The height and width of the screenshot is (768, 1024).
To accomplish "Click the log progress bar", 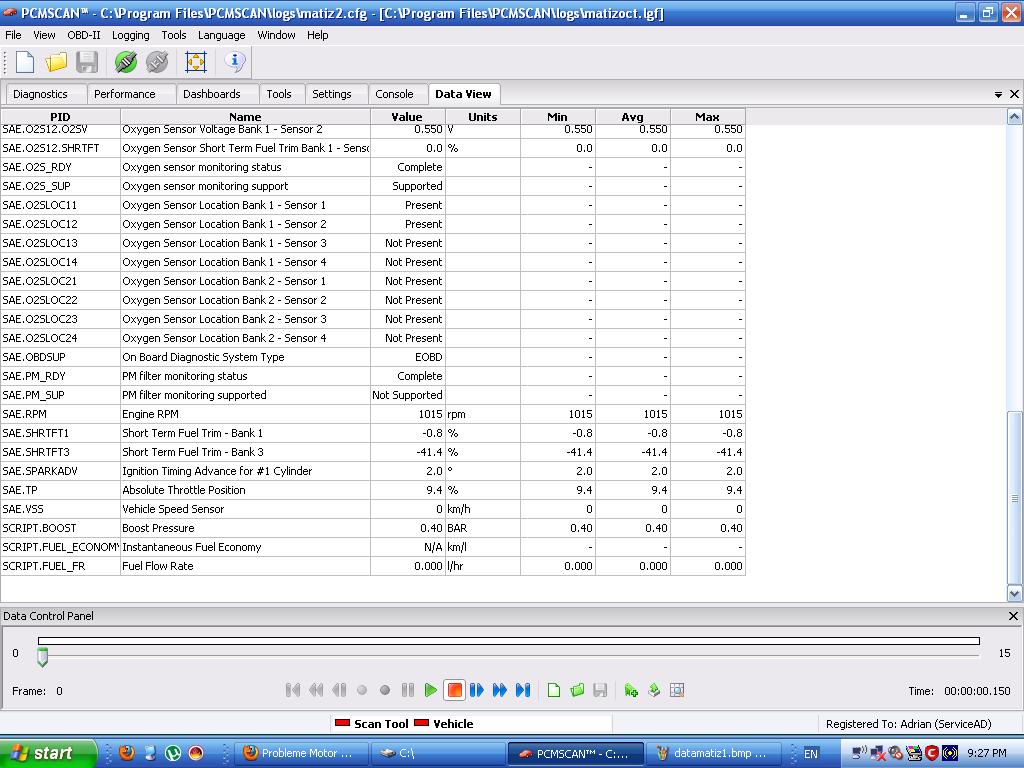I will click(x=509, y=641).
